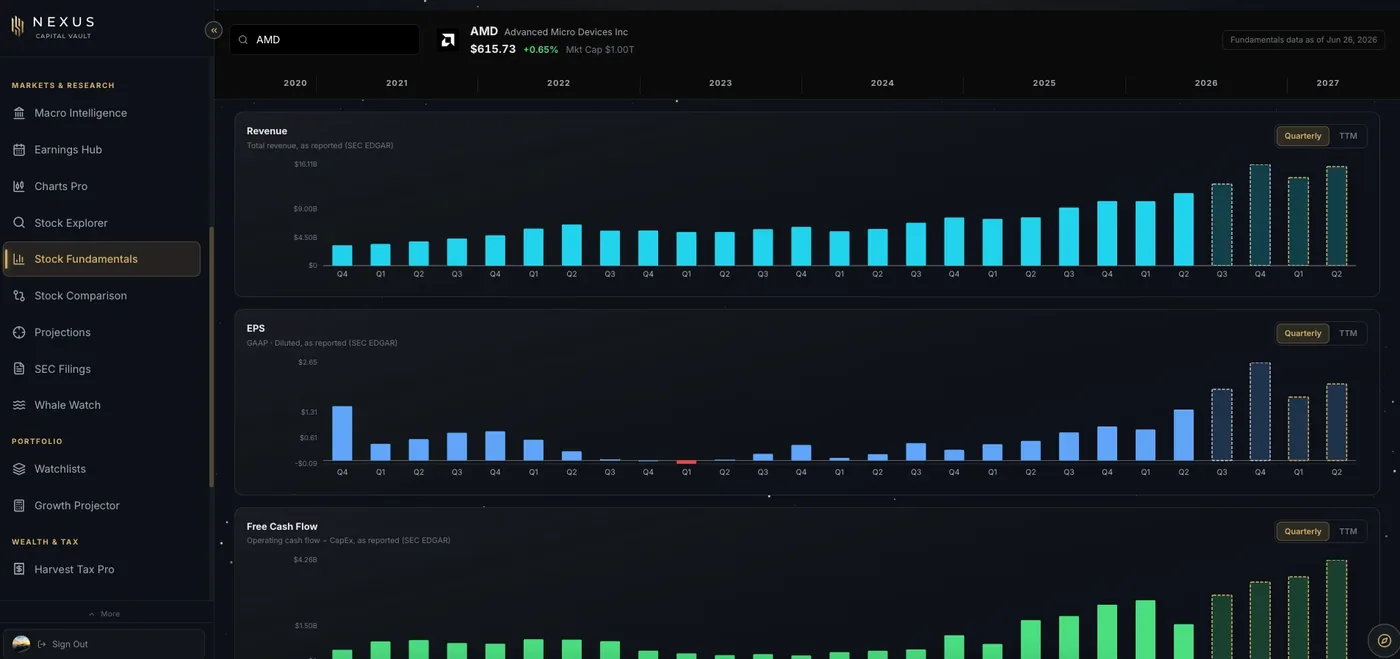Expand the More section in sidebar
The width and height of the screenshot is (1400, 659).
point(105,614)
